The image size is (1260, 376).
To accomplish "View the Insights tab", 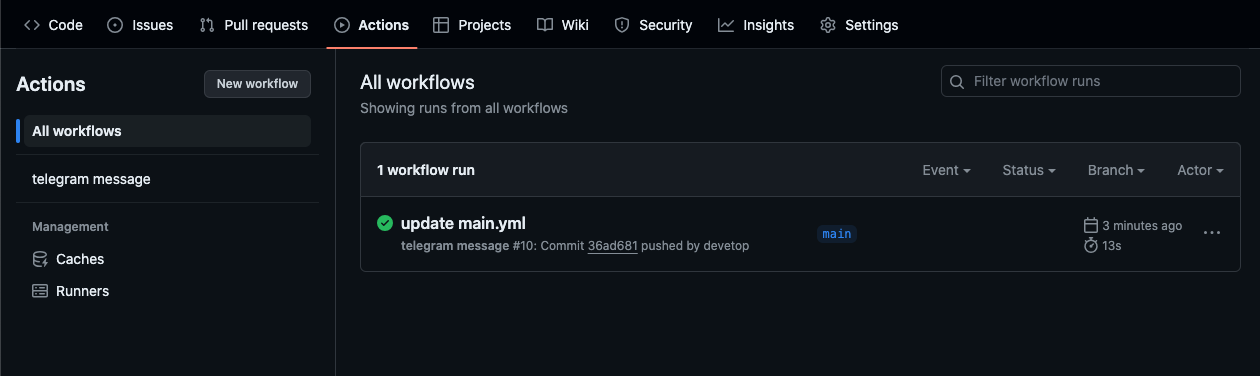I will click(x=756, y=25).
